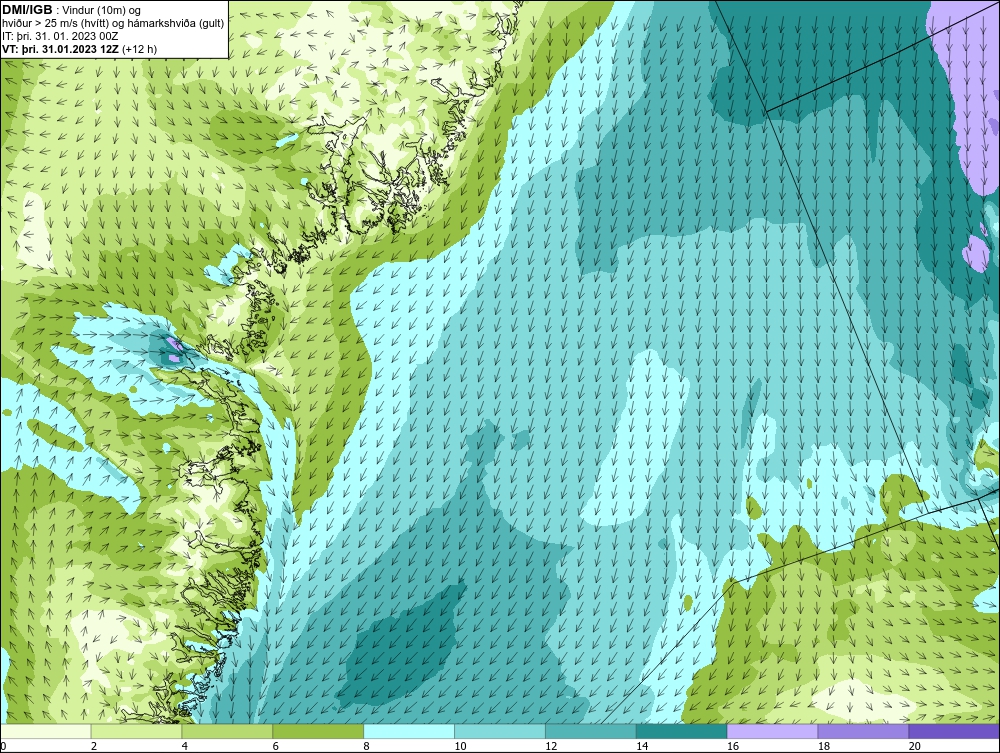Click the 'IT: þri. 31. 01. 2023 00Z' line

click(x=59, y=36)
